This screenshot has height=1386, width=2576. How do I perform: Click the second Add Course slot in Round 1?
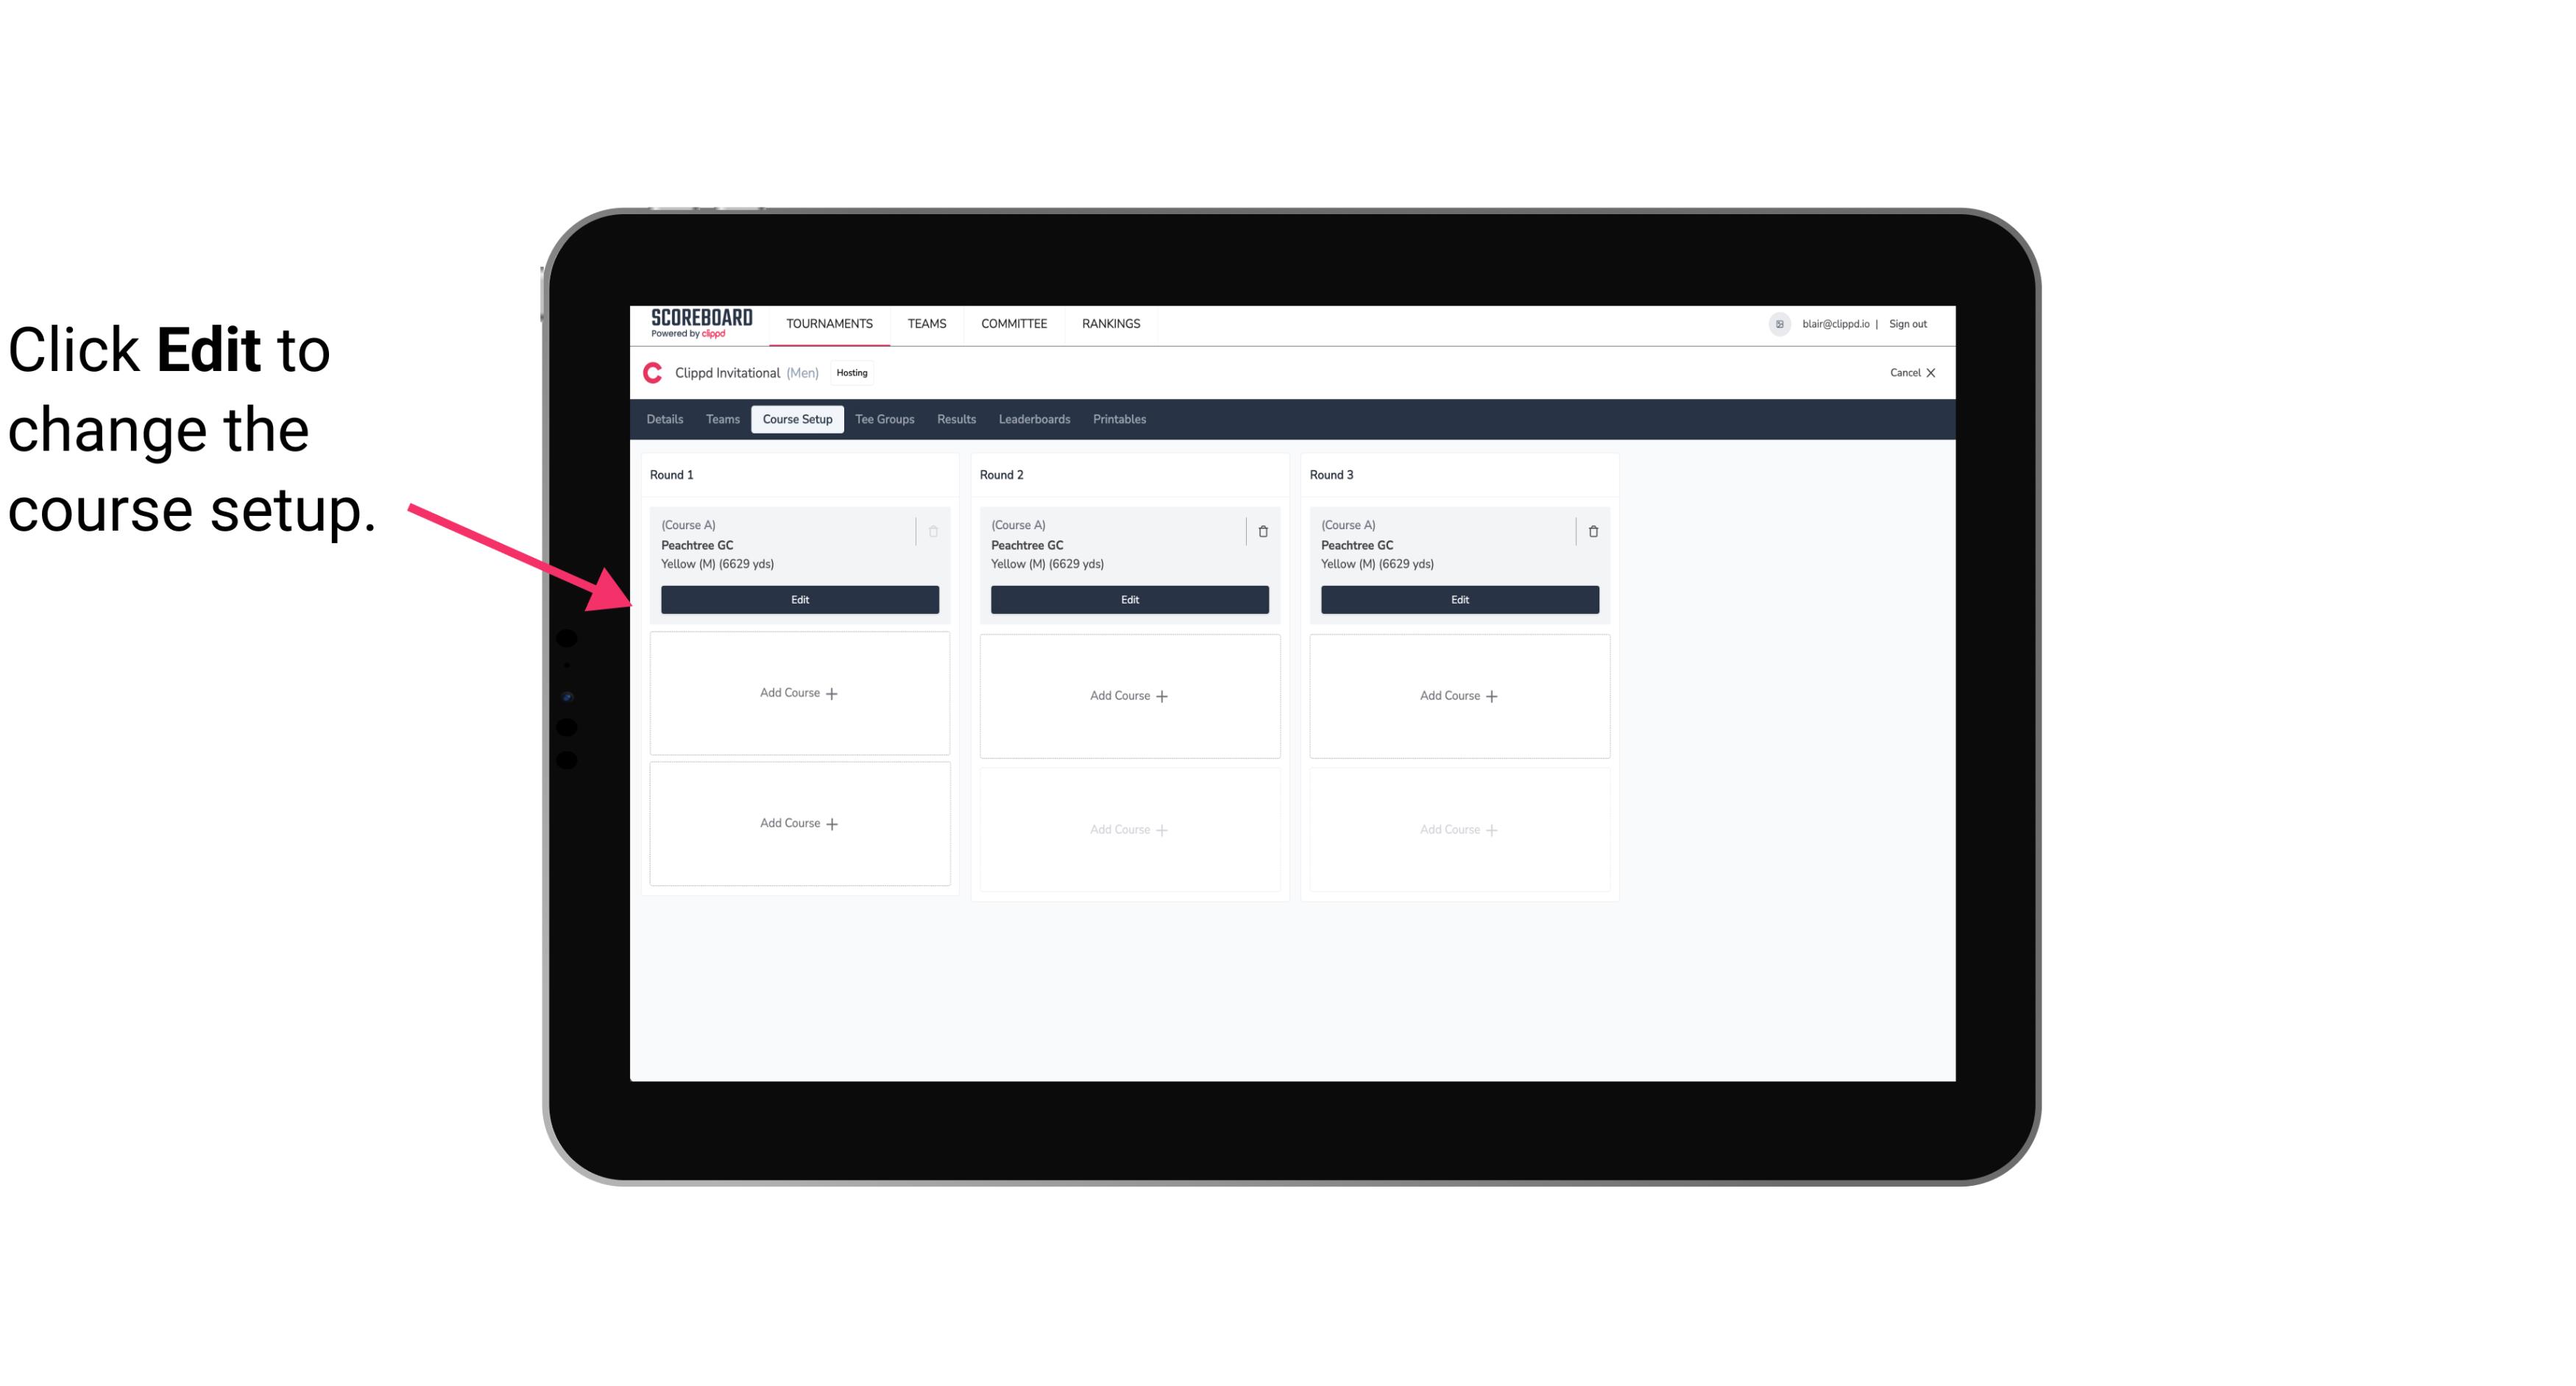click(x=799, y=823)
